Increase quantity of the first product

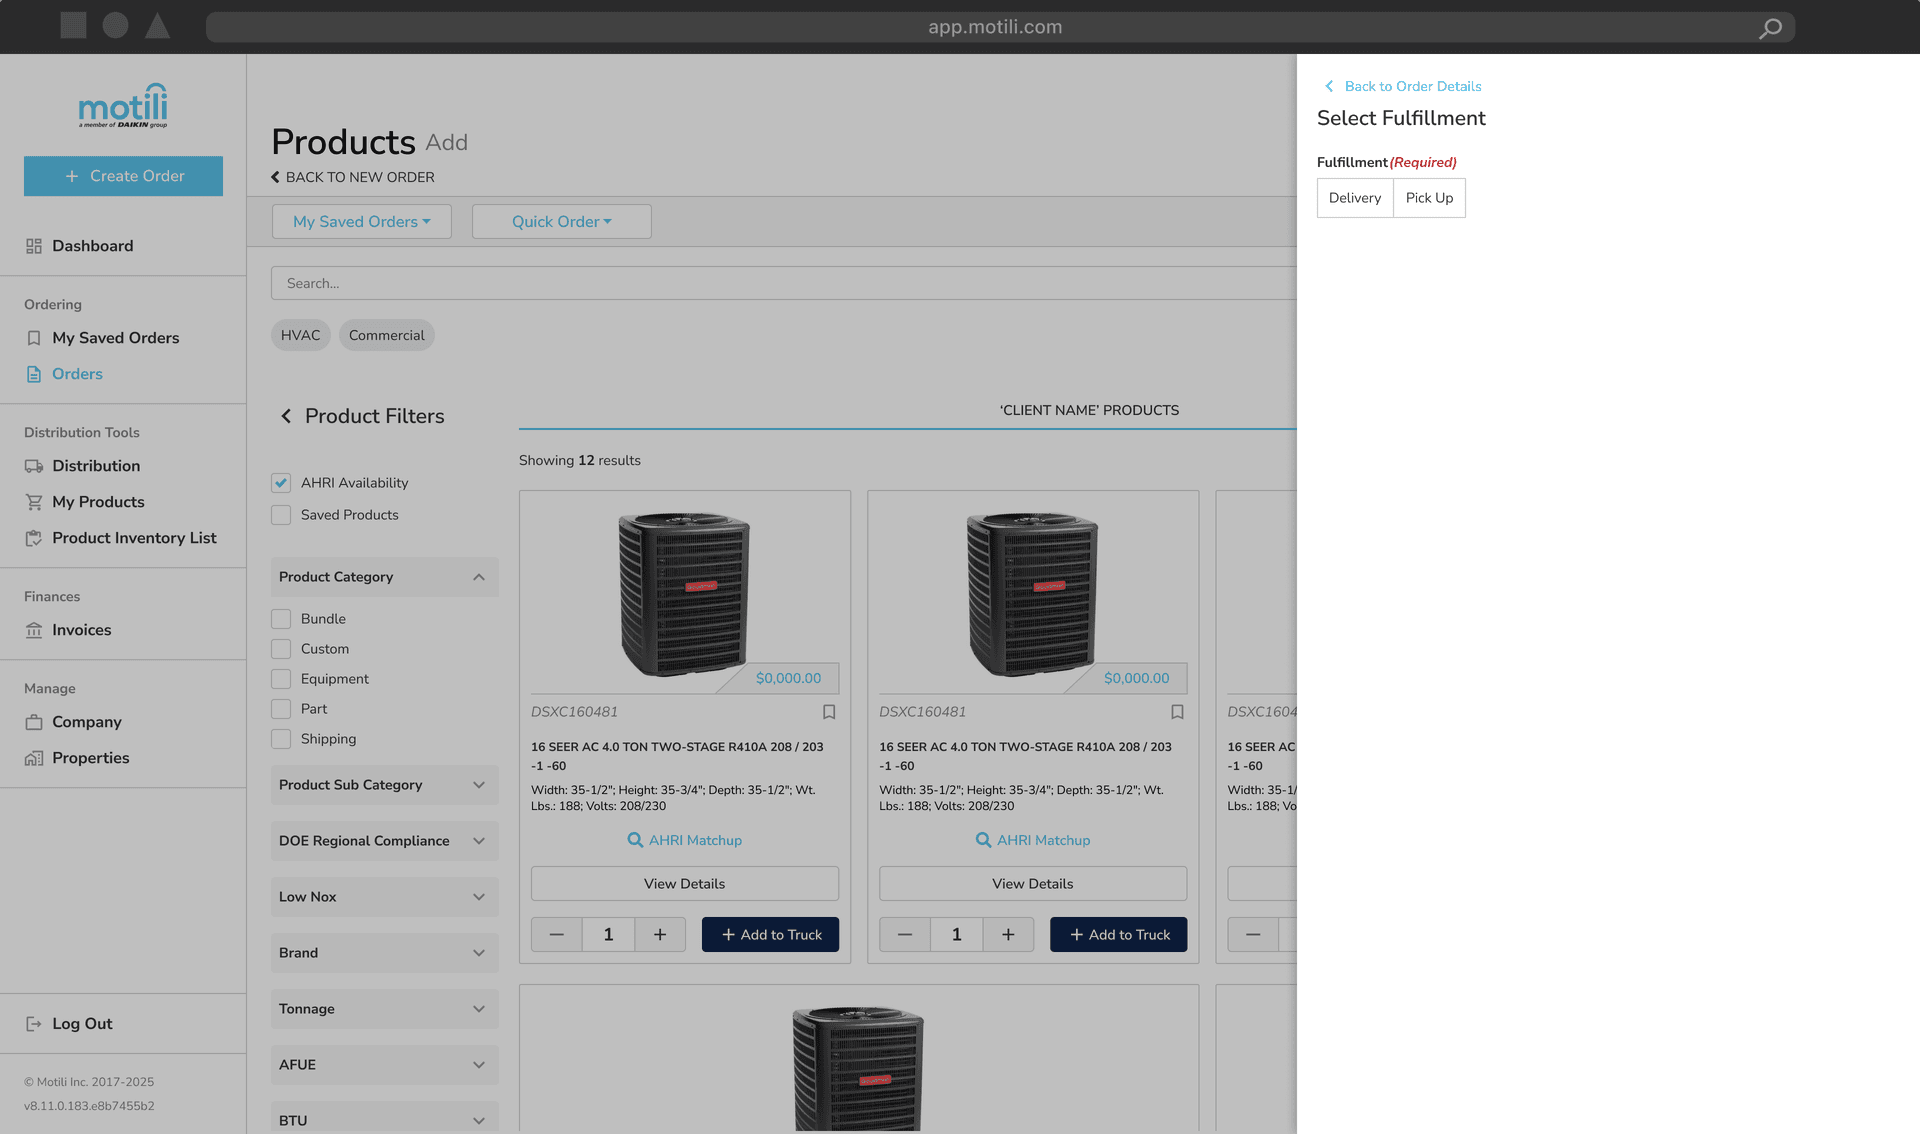point(660,935)
